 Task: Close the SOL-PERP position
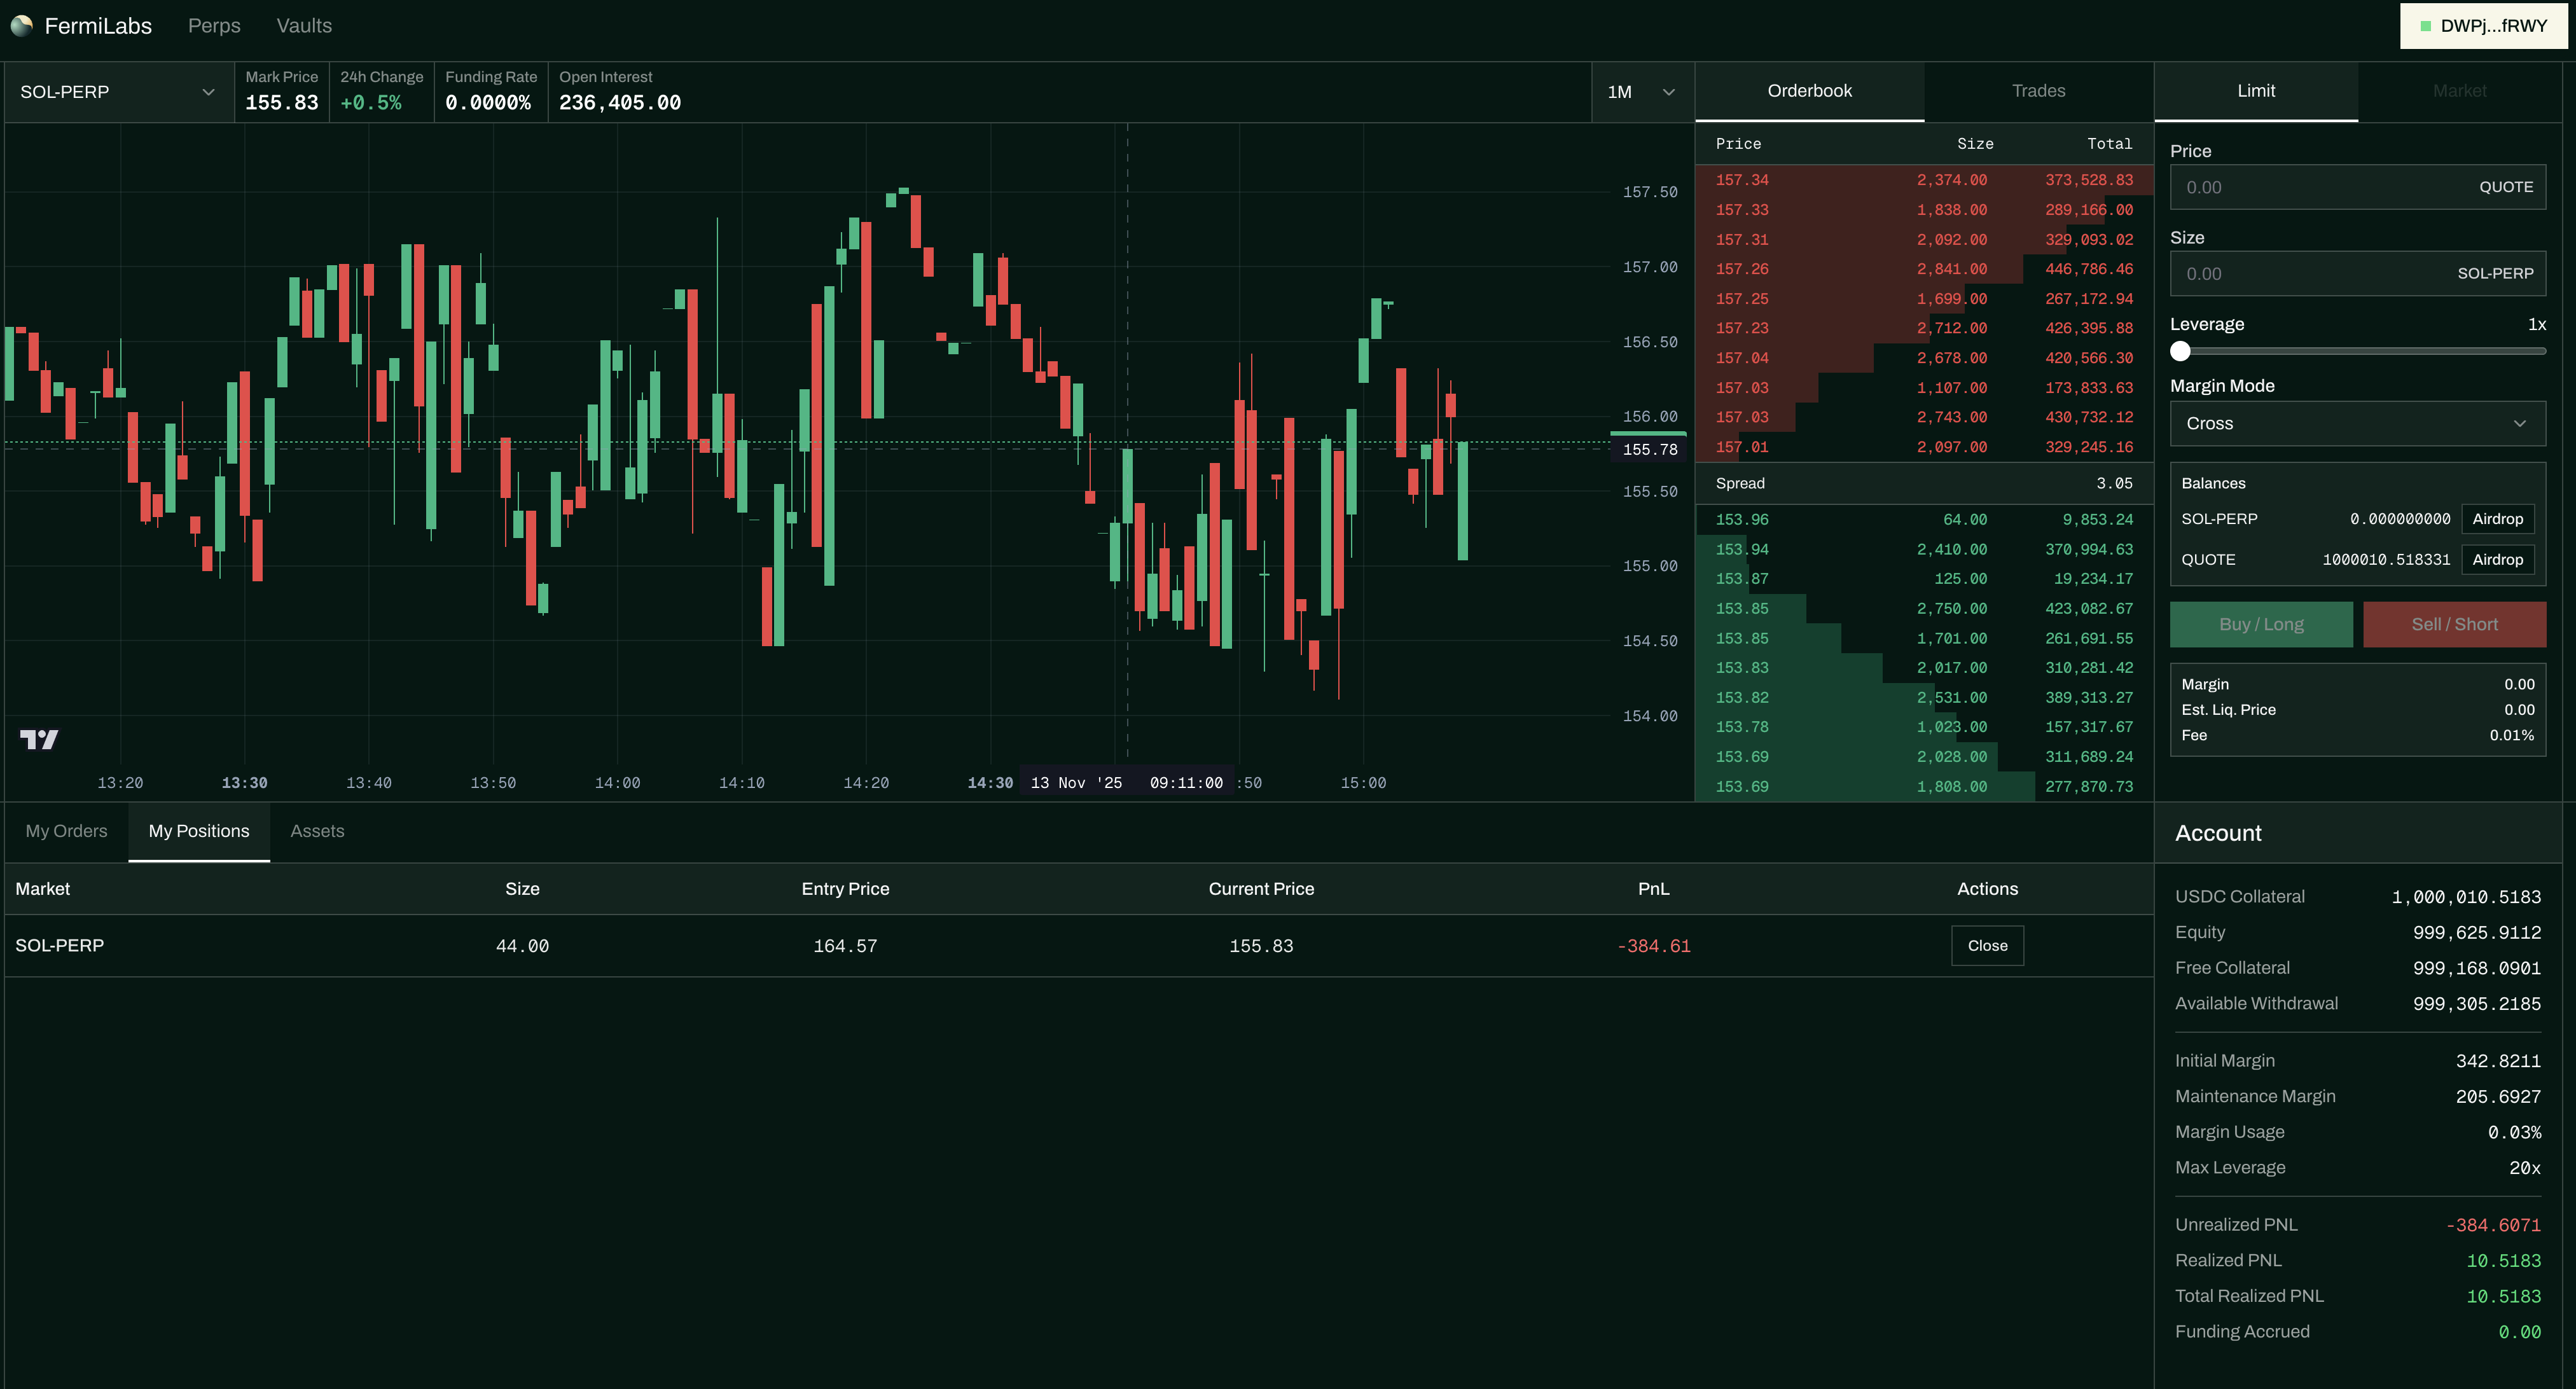point(1986,946)
